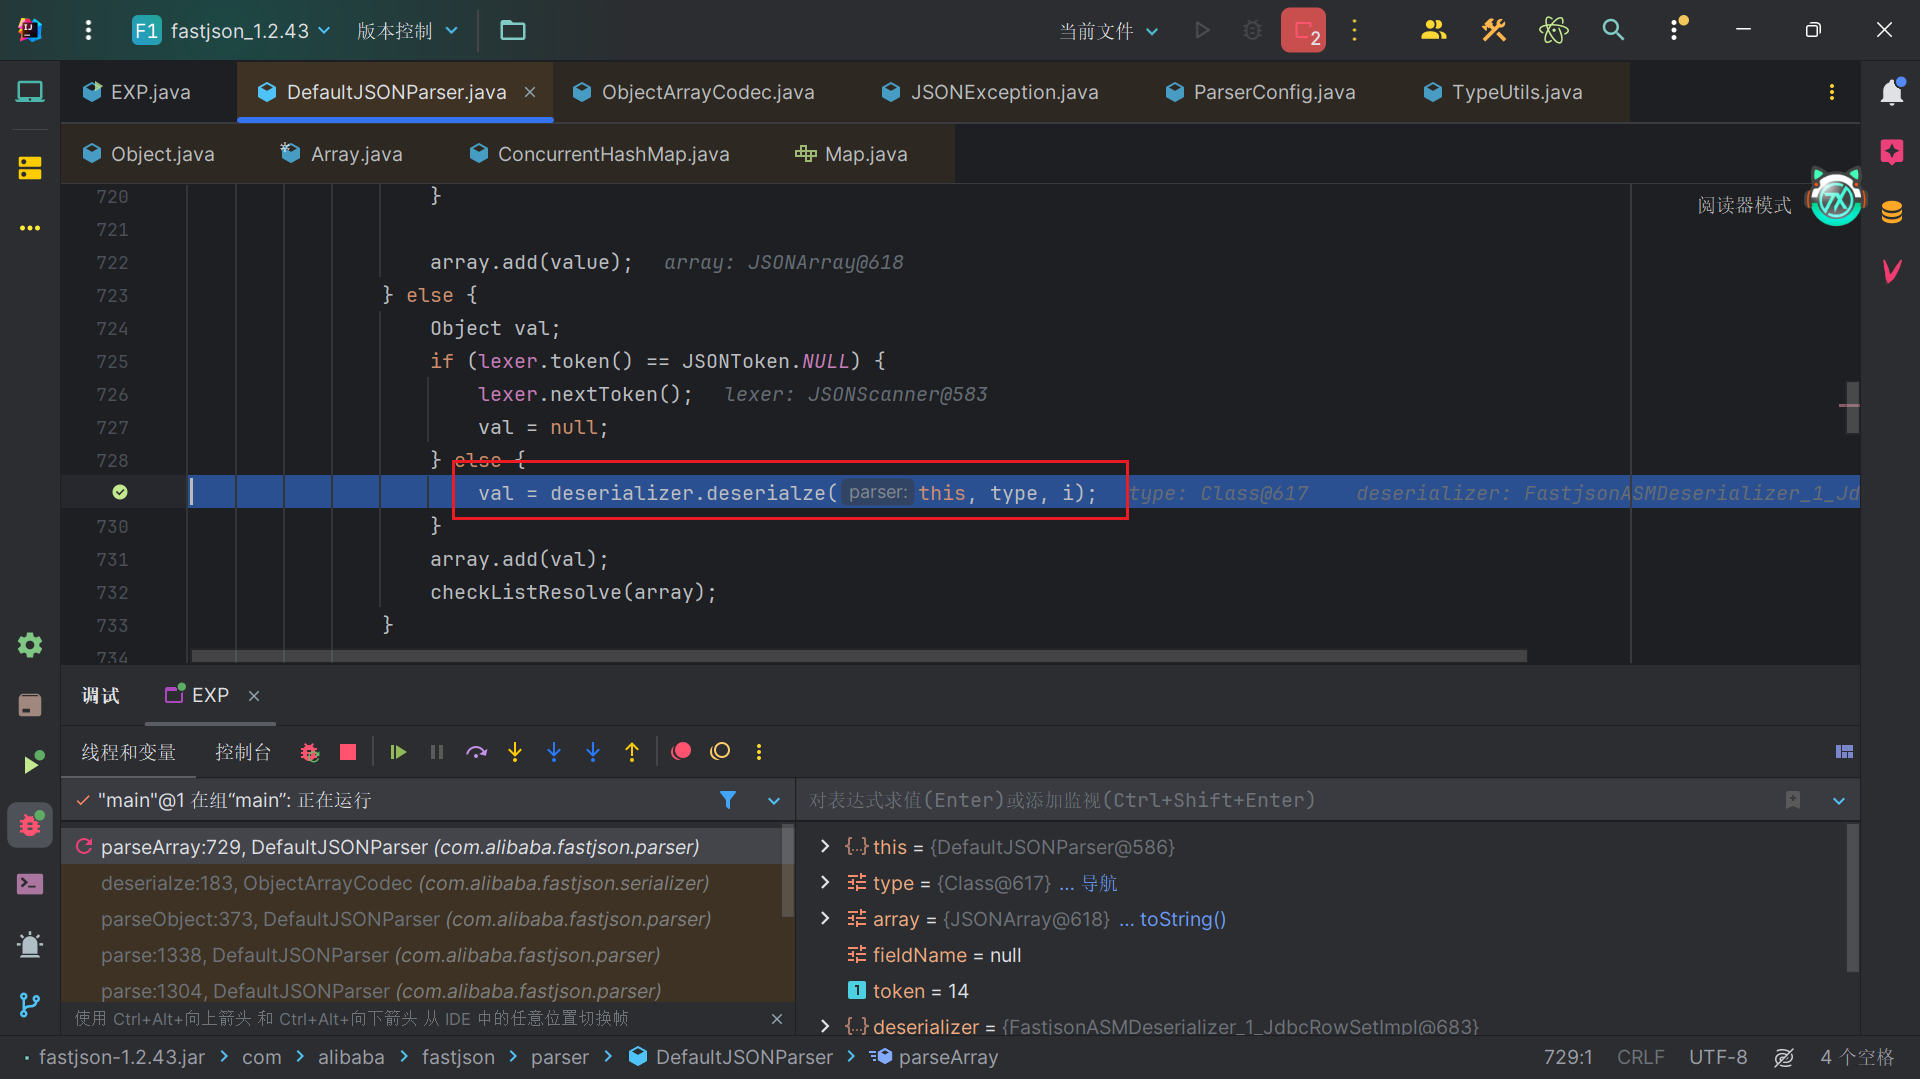This screenshot has height=1079, width=1920.
Task: Open the fastjson_1.2.43 project dropdown
Action: [232, 30]
